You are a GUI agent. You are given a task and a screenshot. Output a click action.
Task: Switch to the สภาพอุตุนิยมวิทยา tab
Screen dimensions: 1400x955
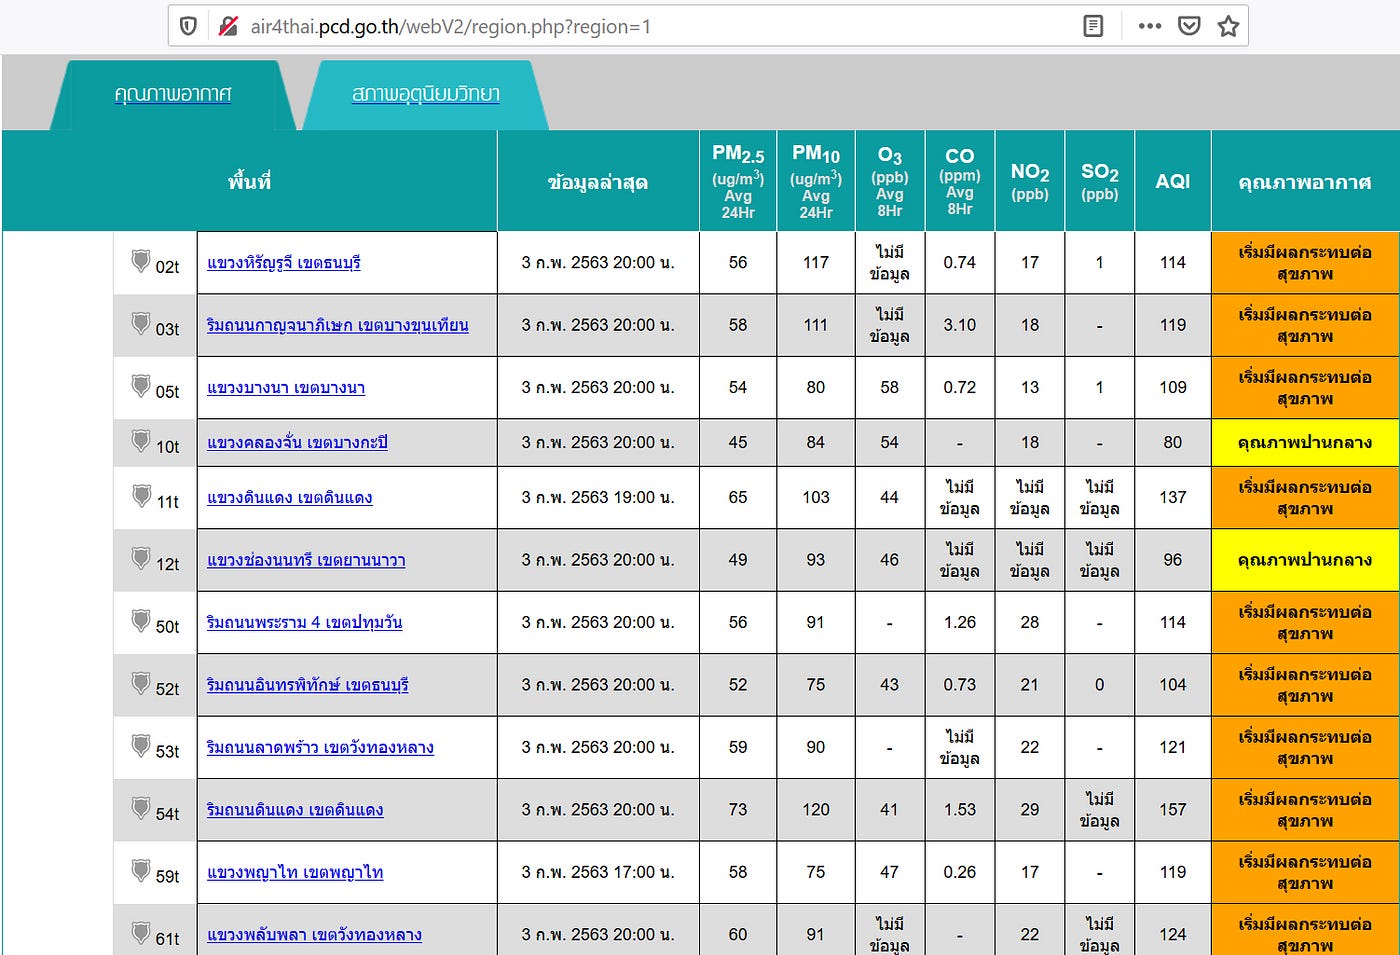[x=426, y=94]
